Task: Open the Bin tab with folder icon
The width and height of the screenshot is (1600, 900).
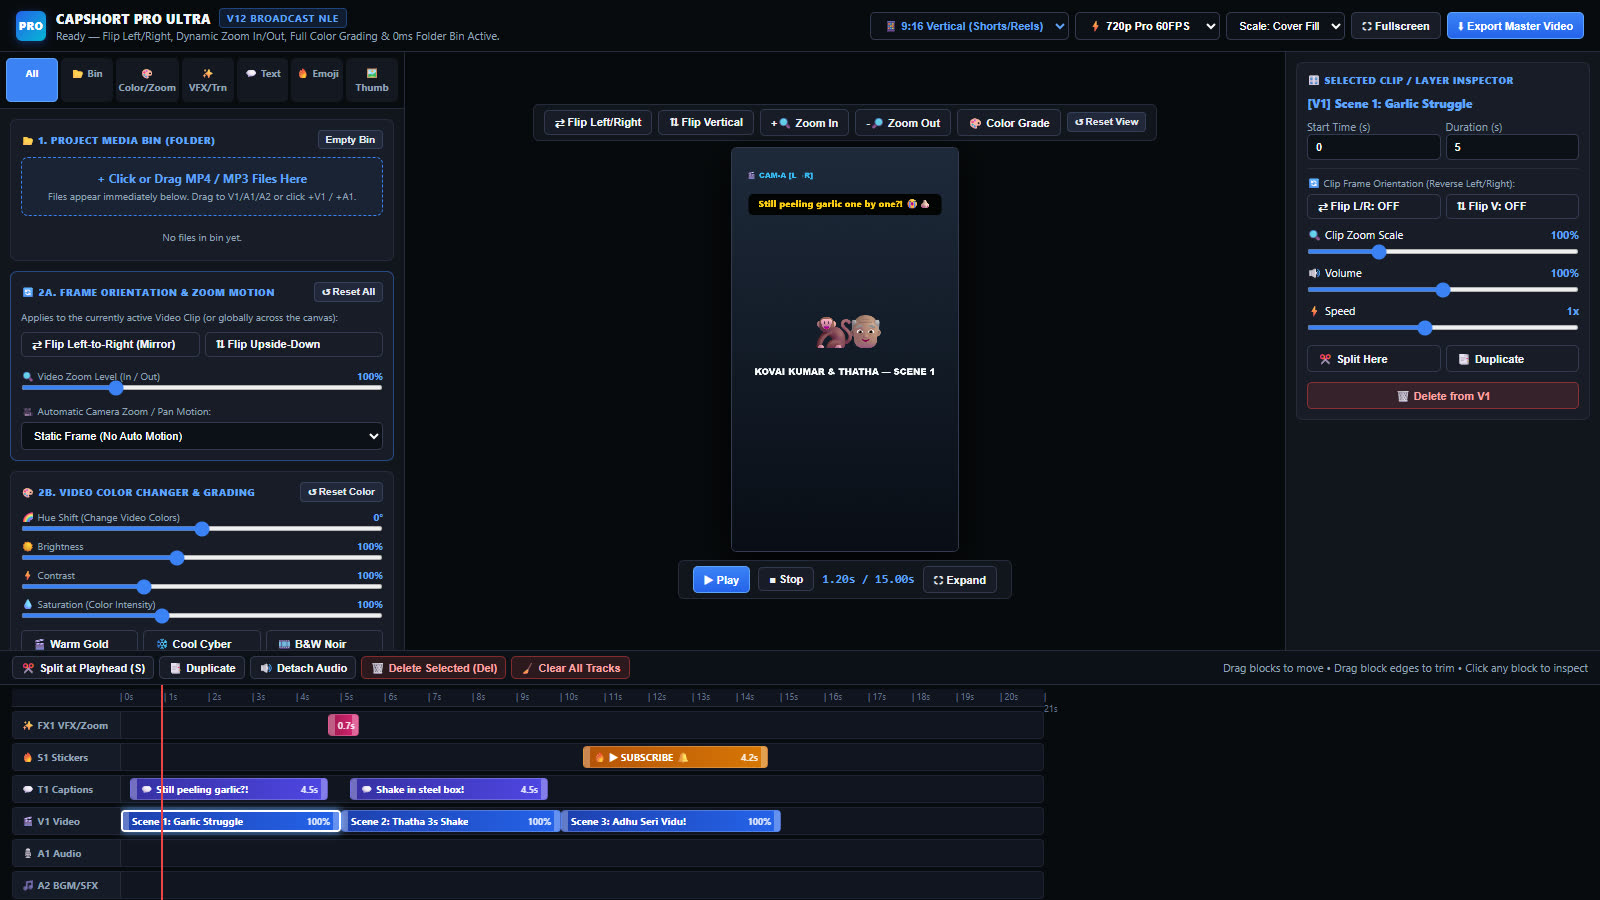Action: pos(87,80)
